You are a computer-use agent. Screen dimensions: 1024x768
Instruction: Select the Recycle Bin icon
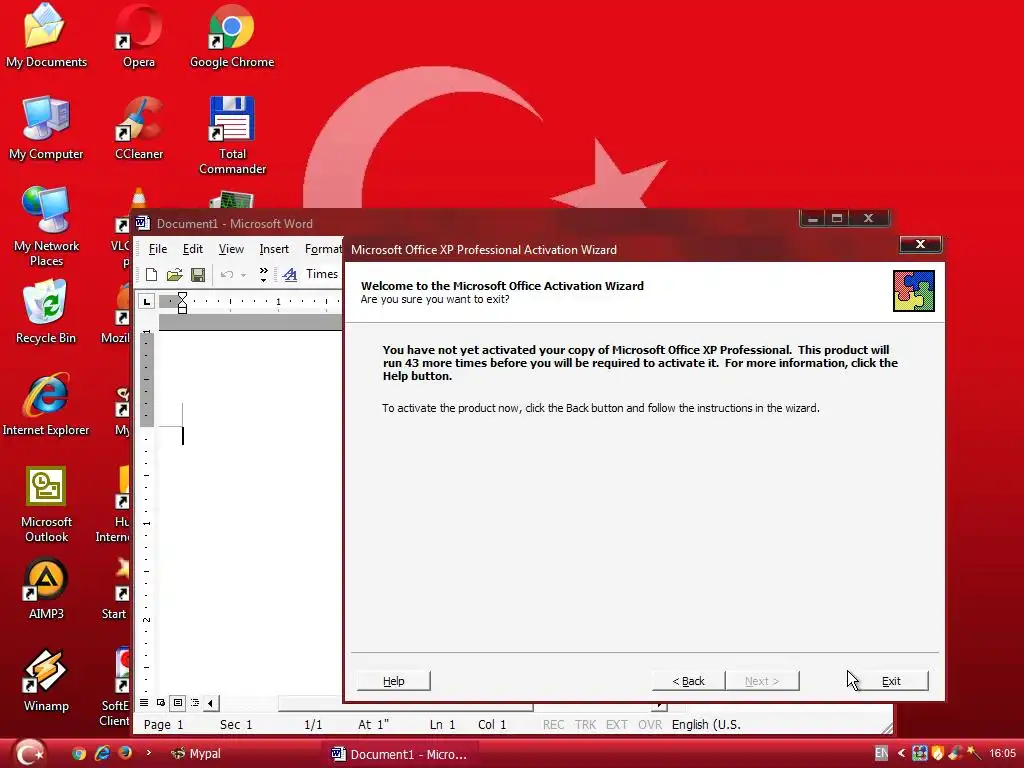46,312
